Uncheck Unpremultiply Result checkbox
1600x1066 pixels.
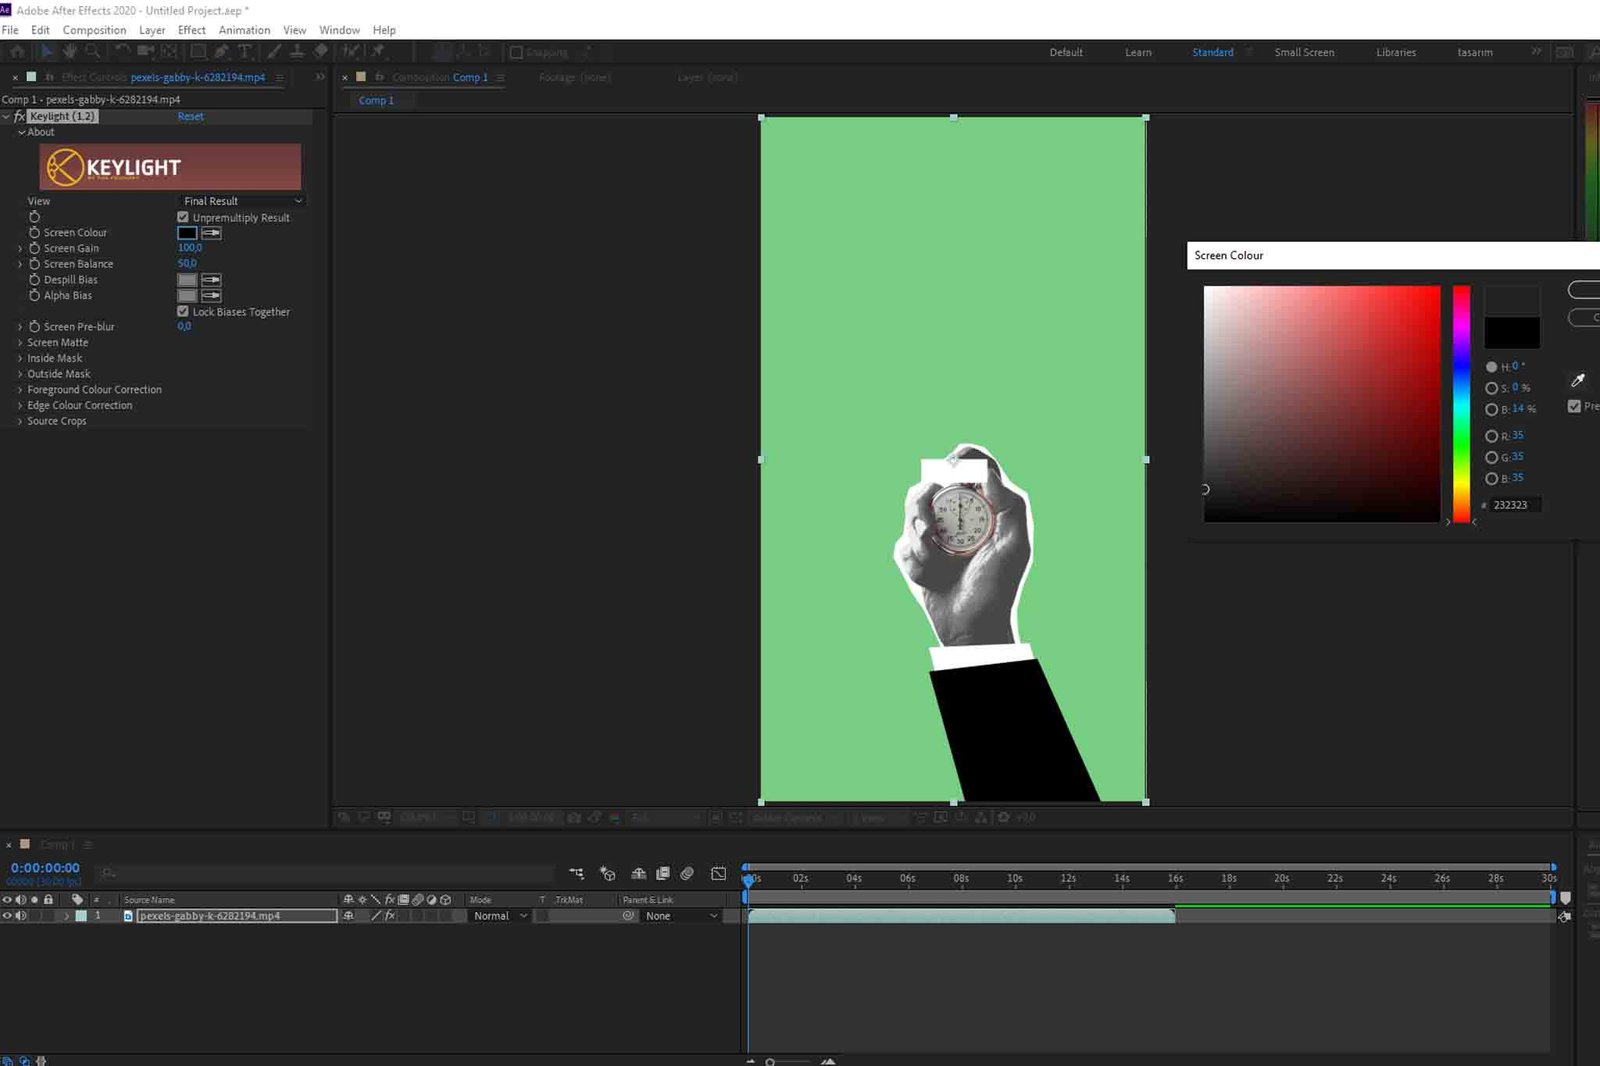183,217
